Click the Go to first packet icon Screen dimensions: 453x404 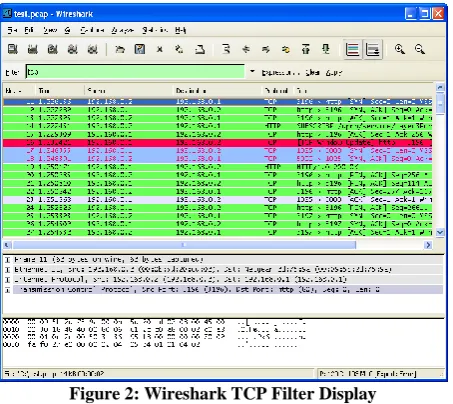pos(306,49)
